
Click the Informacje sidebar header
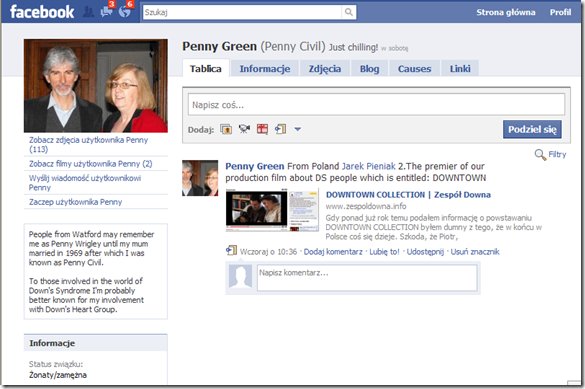tap(96, 343)
